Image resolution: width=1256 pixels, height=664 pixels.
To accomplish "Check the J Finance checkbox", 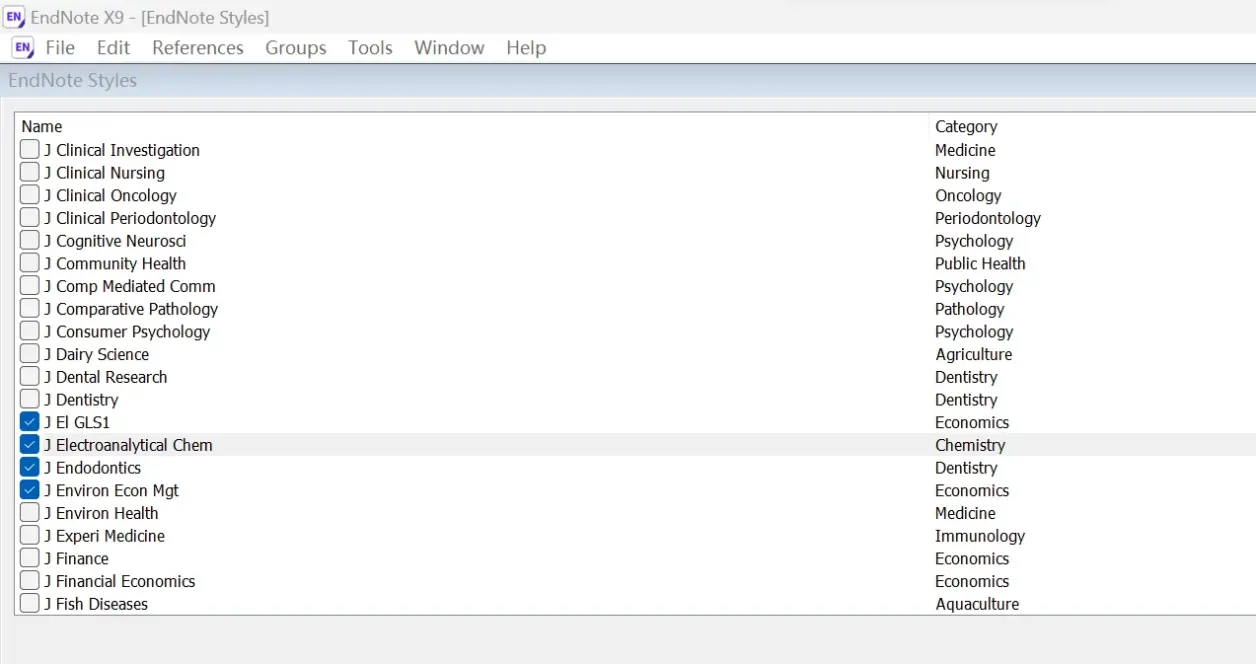I will (x=30, y=558).
